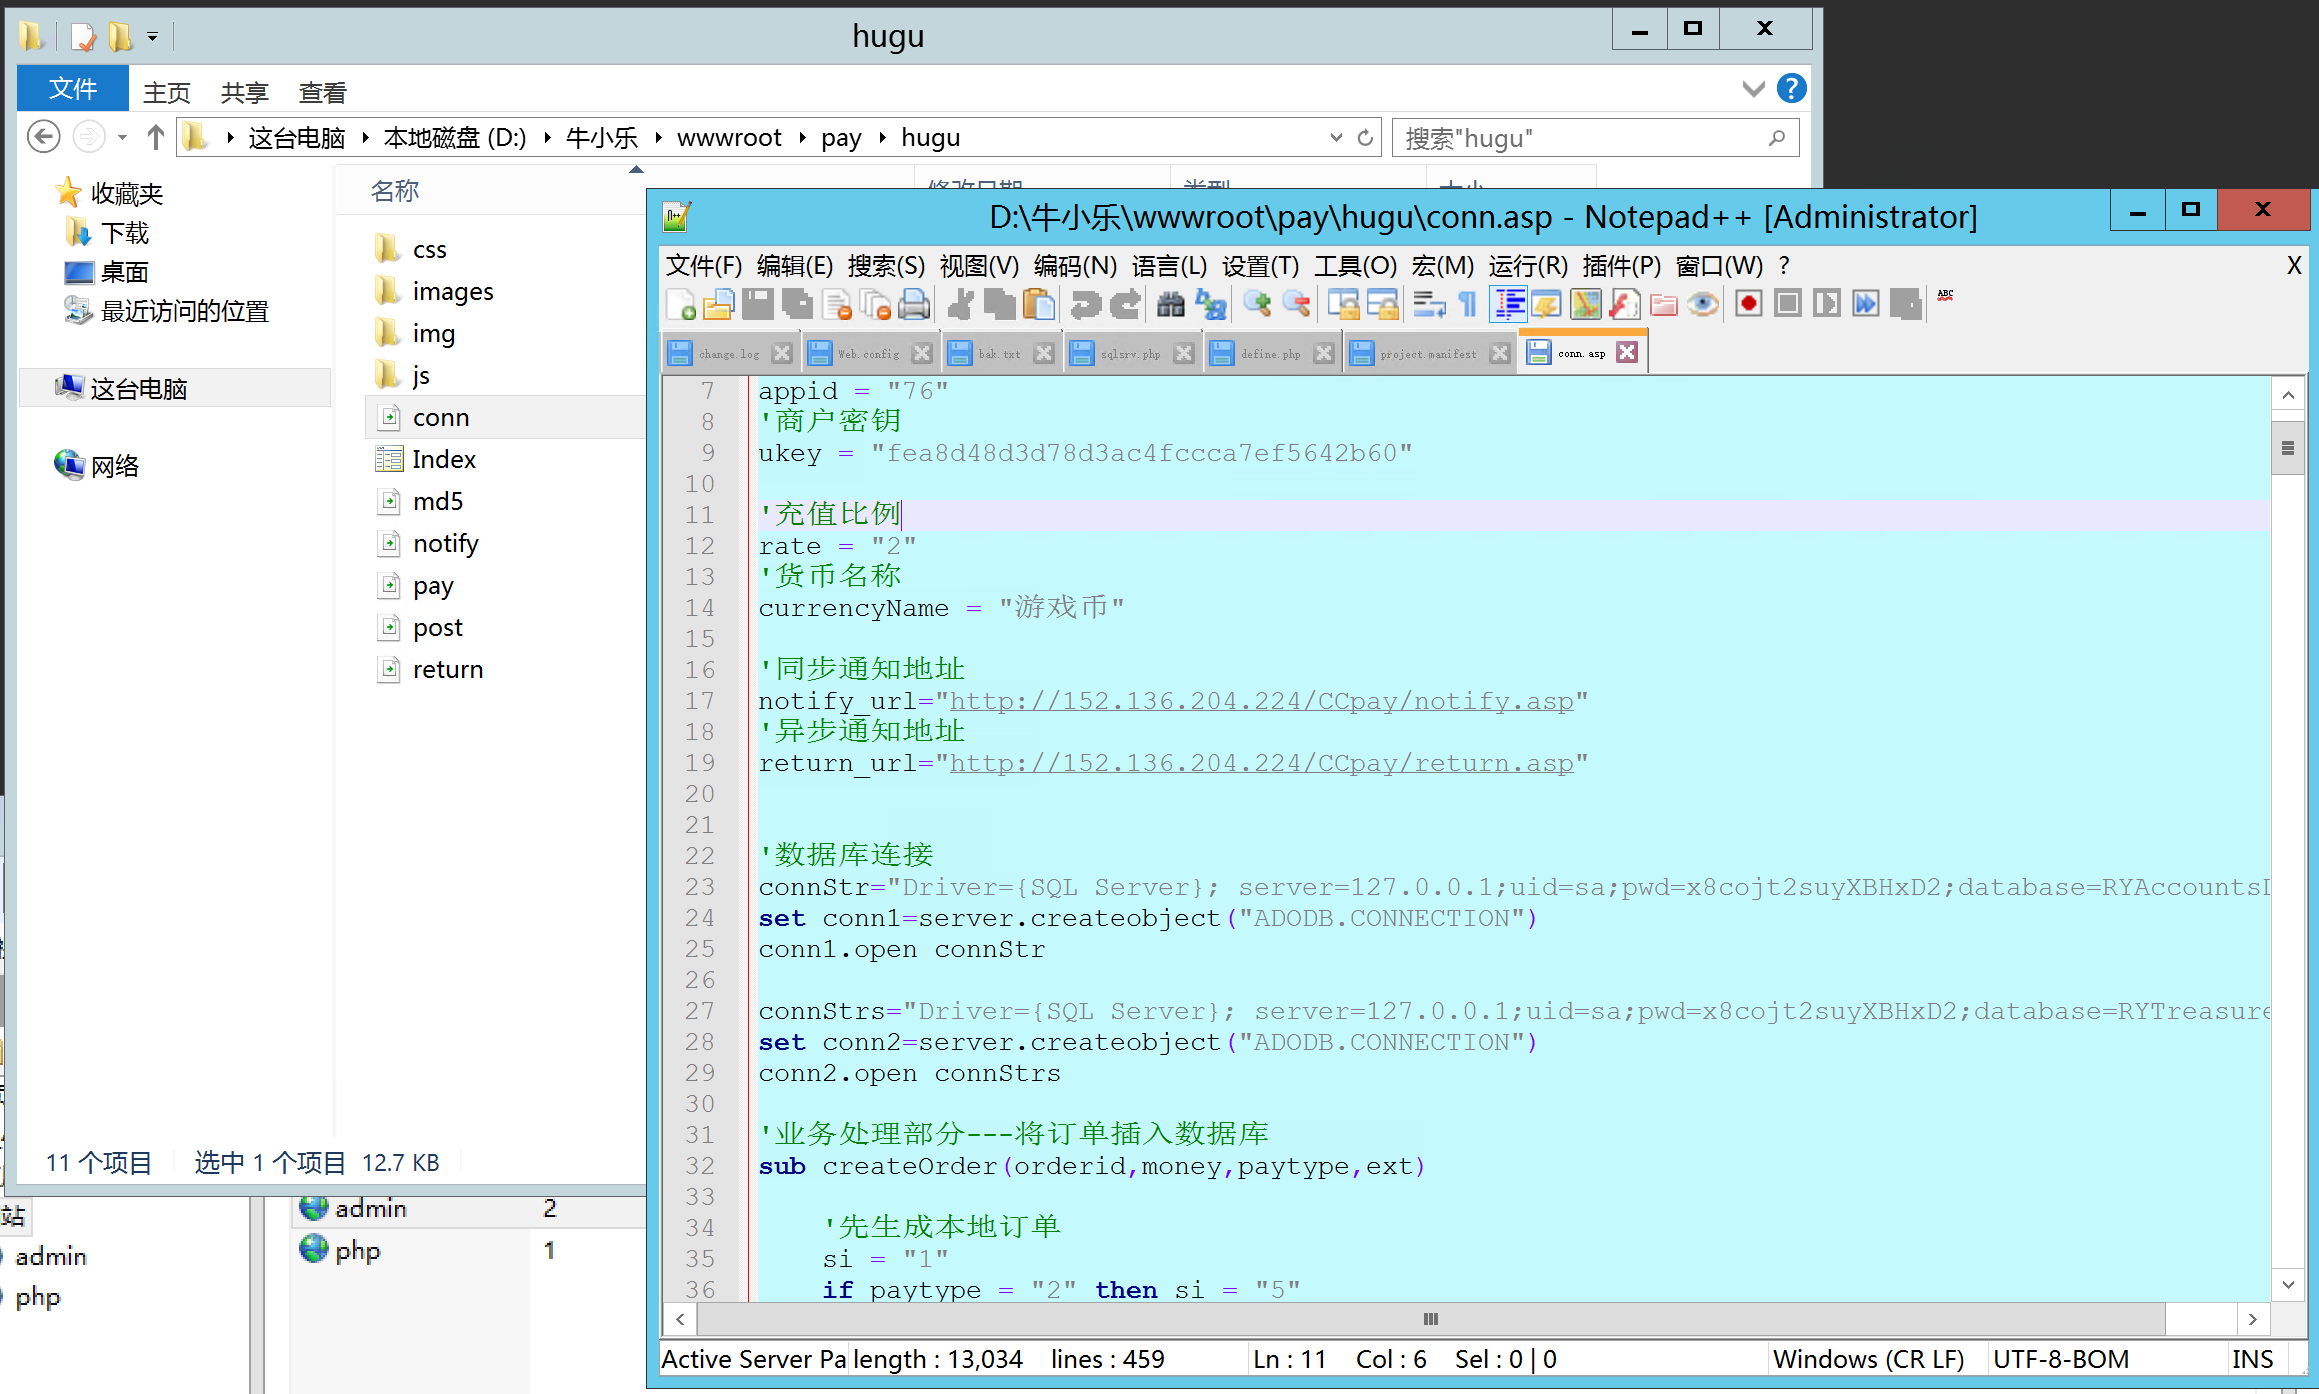Open the recent locations dropdown arrow
2319x1394 pixels.
click(122, 138)
